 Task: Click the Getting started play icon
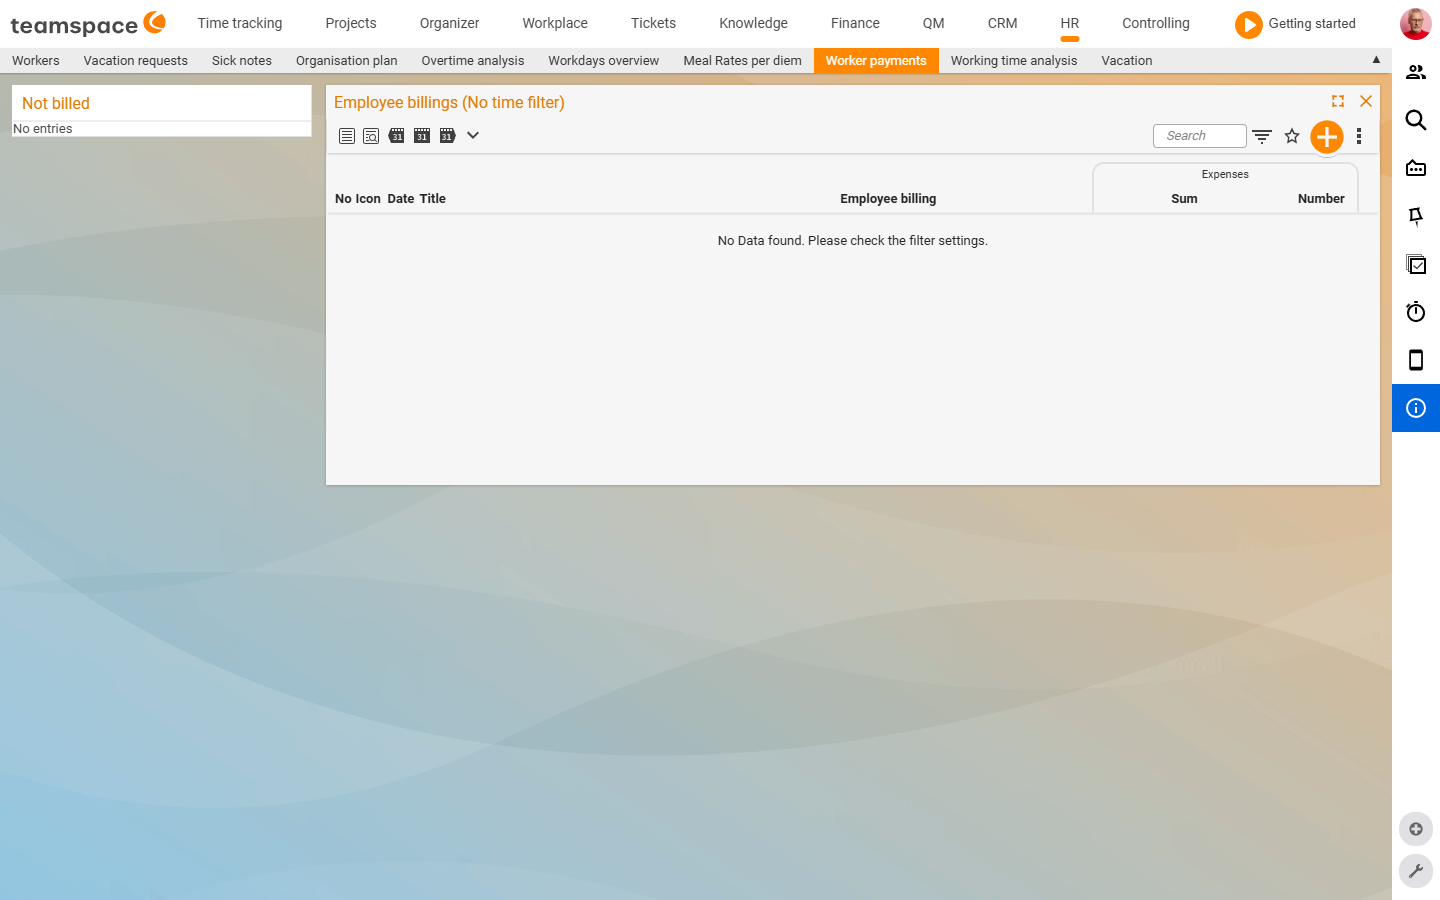1249,24
